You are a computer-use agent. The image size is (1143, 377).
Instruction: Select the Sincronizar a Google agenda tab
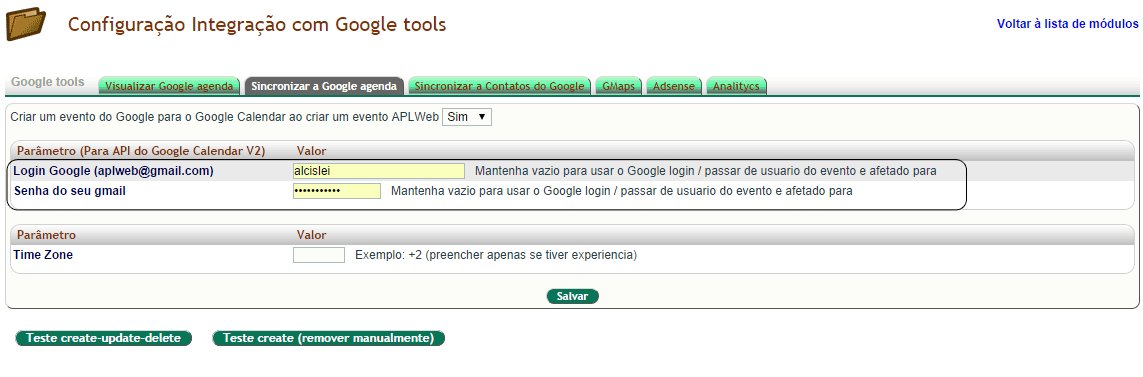[x=324, y=86]
